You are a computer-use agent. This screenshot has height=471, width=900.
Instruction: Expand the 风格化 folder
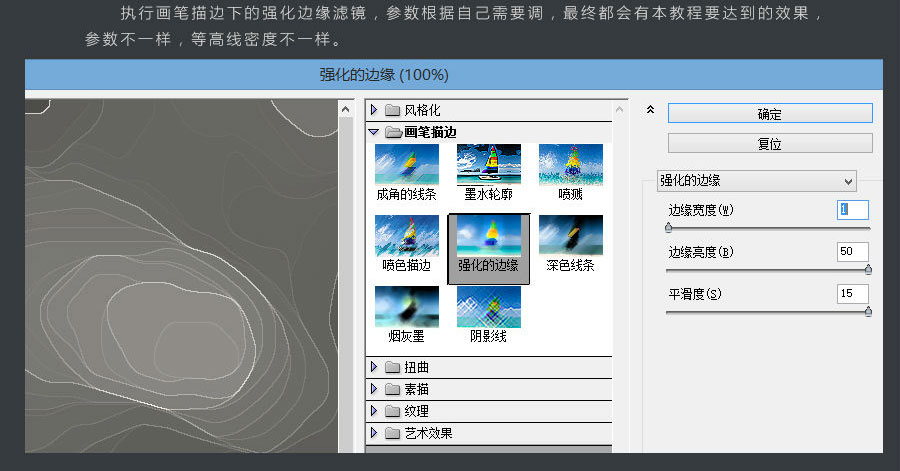point(374,110)
